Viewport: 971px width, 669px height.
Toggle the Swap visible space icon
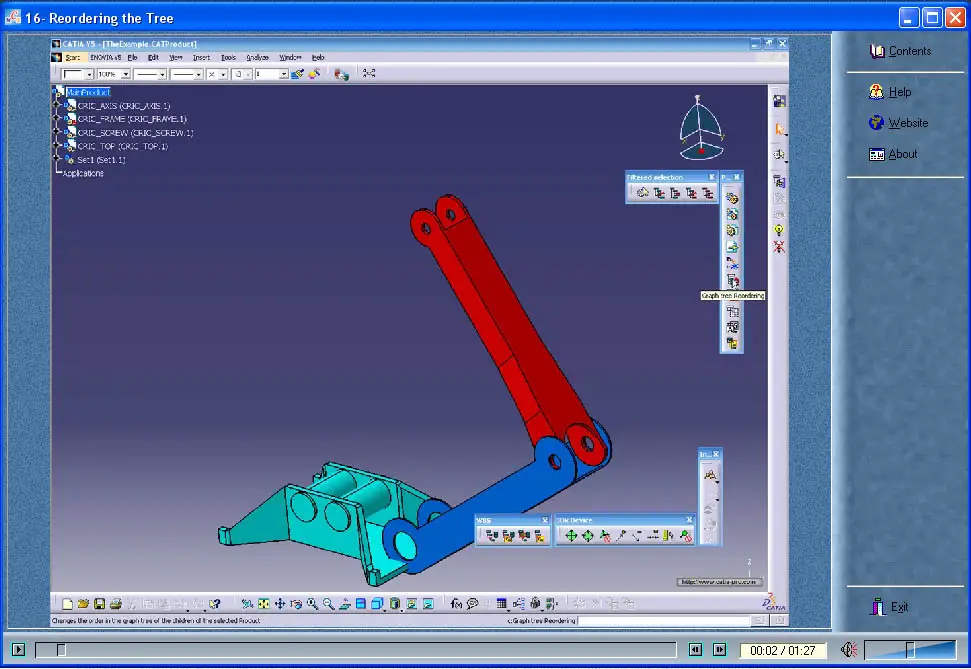pyautogui.click(x=428, y=603)
